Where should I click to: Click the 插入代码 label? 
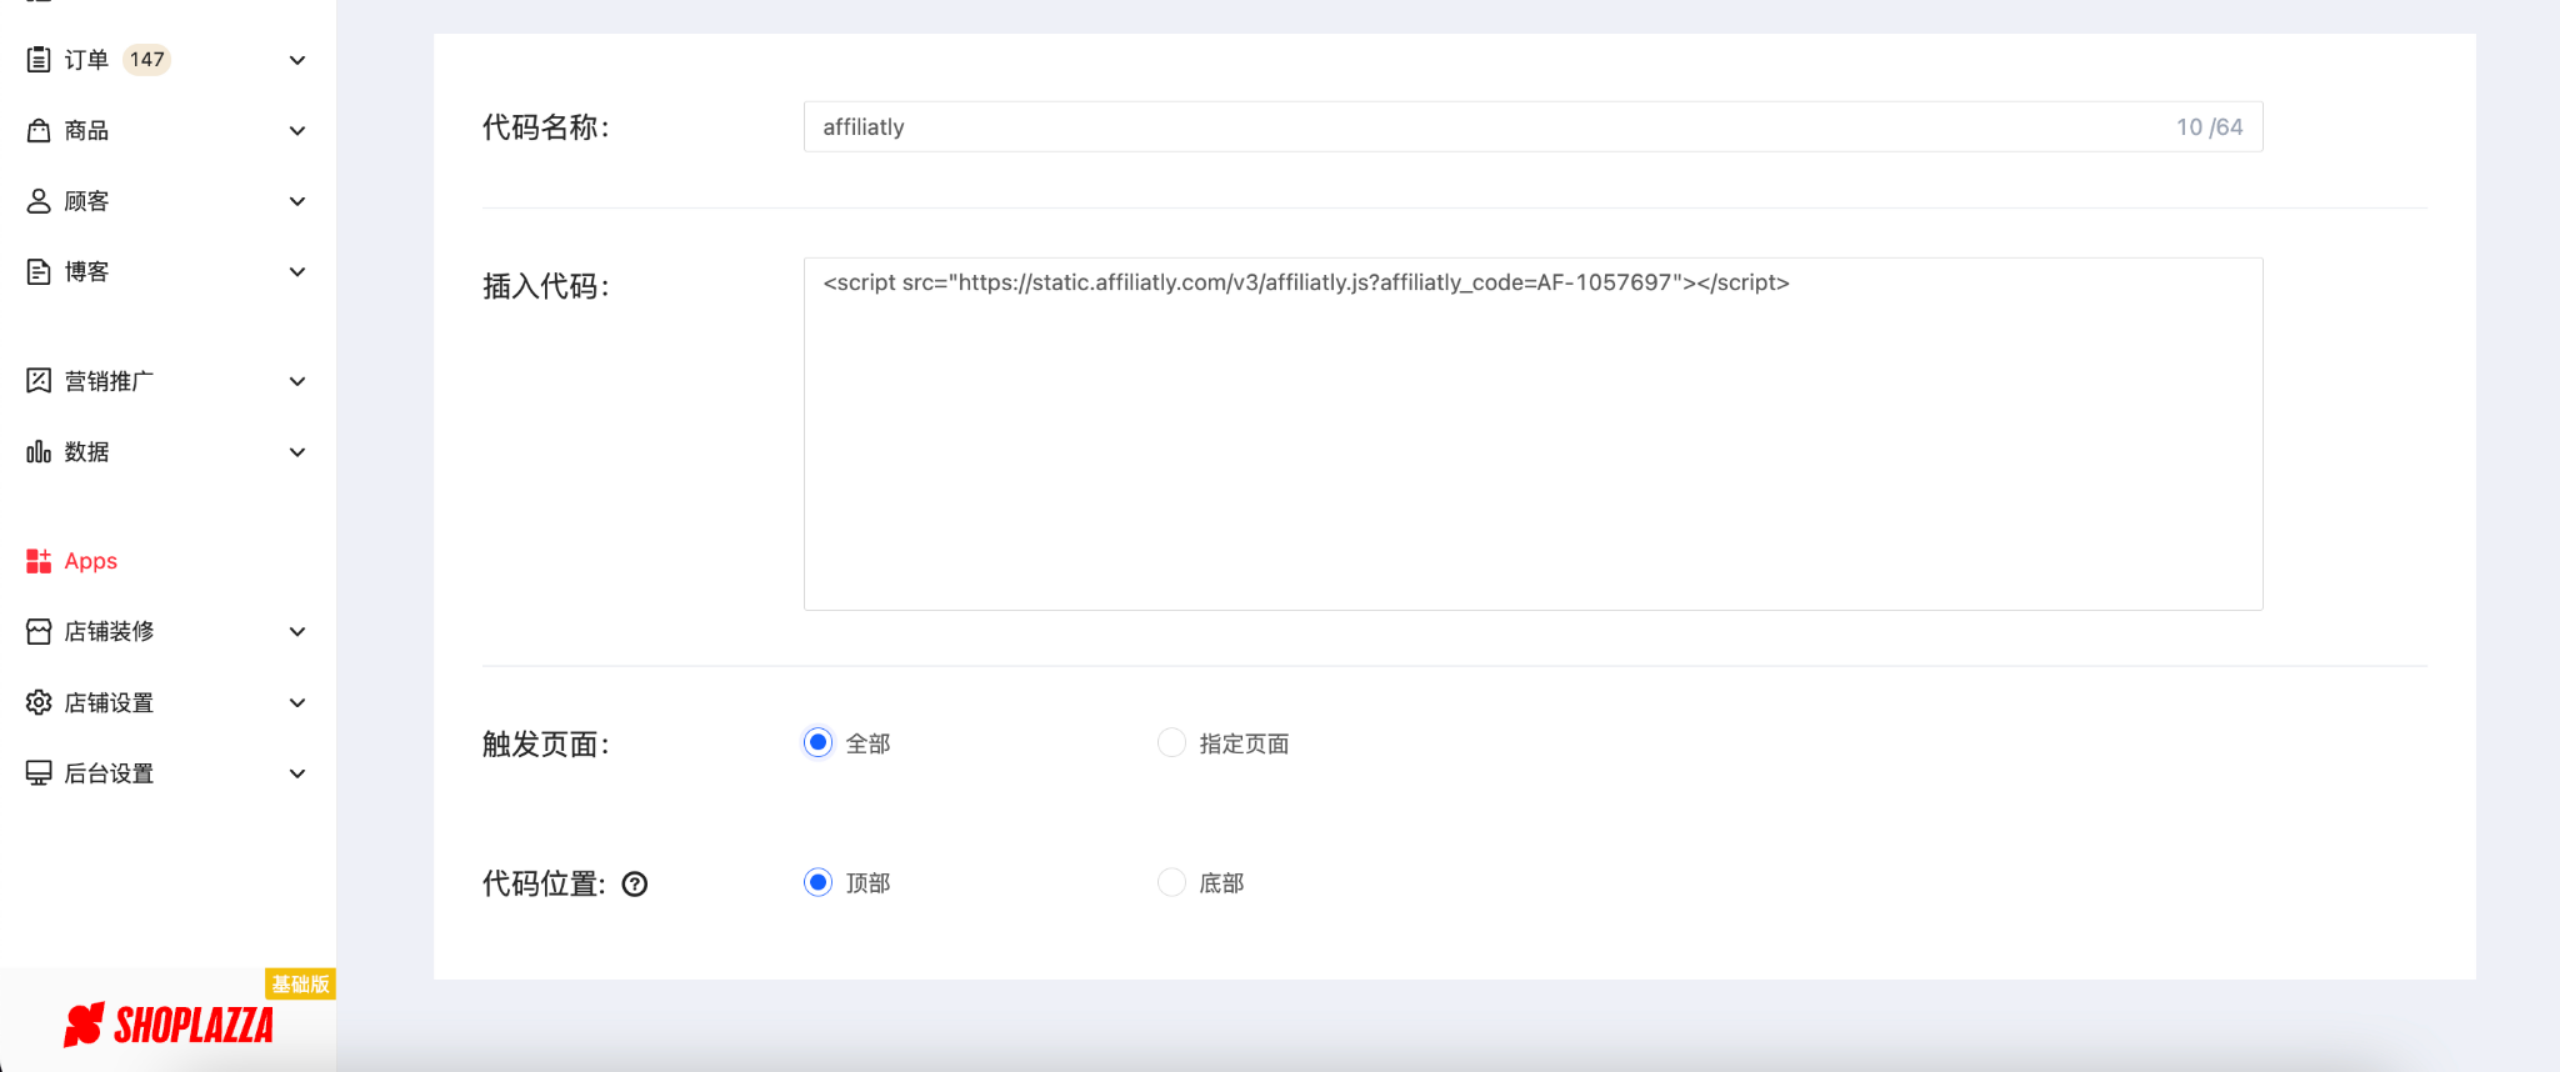[546, 286]
